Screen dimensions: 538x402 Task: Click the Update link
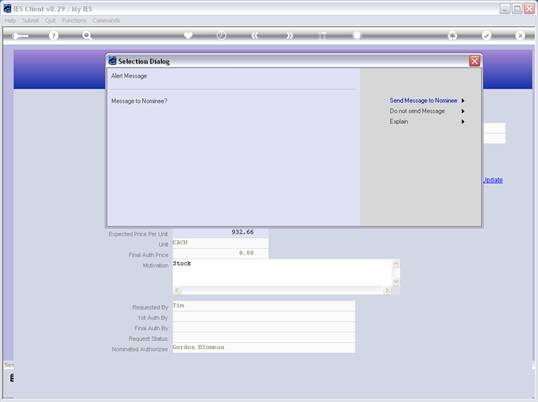point(493,180)
